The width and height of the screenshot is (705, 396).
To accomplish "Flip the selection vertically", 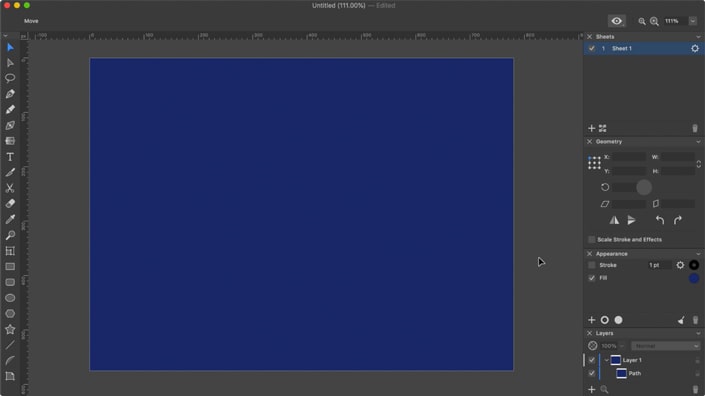I will 631,220.
